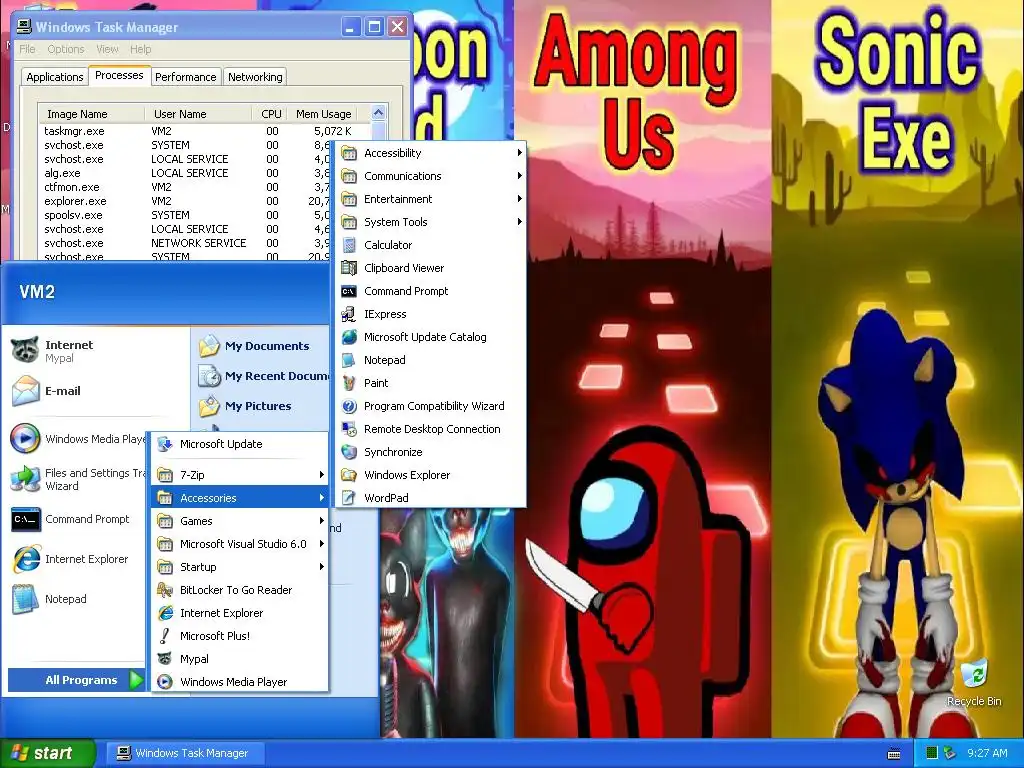Viewport: 1024px width, 768px height.
Task: Launch Internet Explorer from All Programs list
Action: point(239,613)
